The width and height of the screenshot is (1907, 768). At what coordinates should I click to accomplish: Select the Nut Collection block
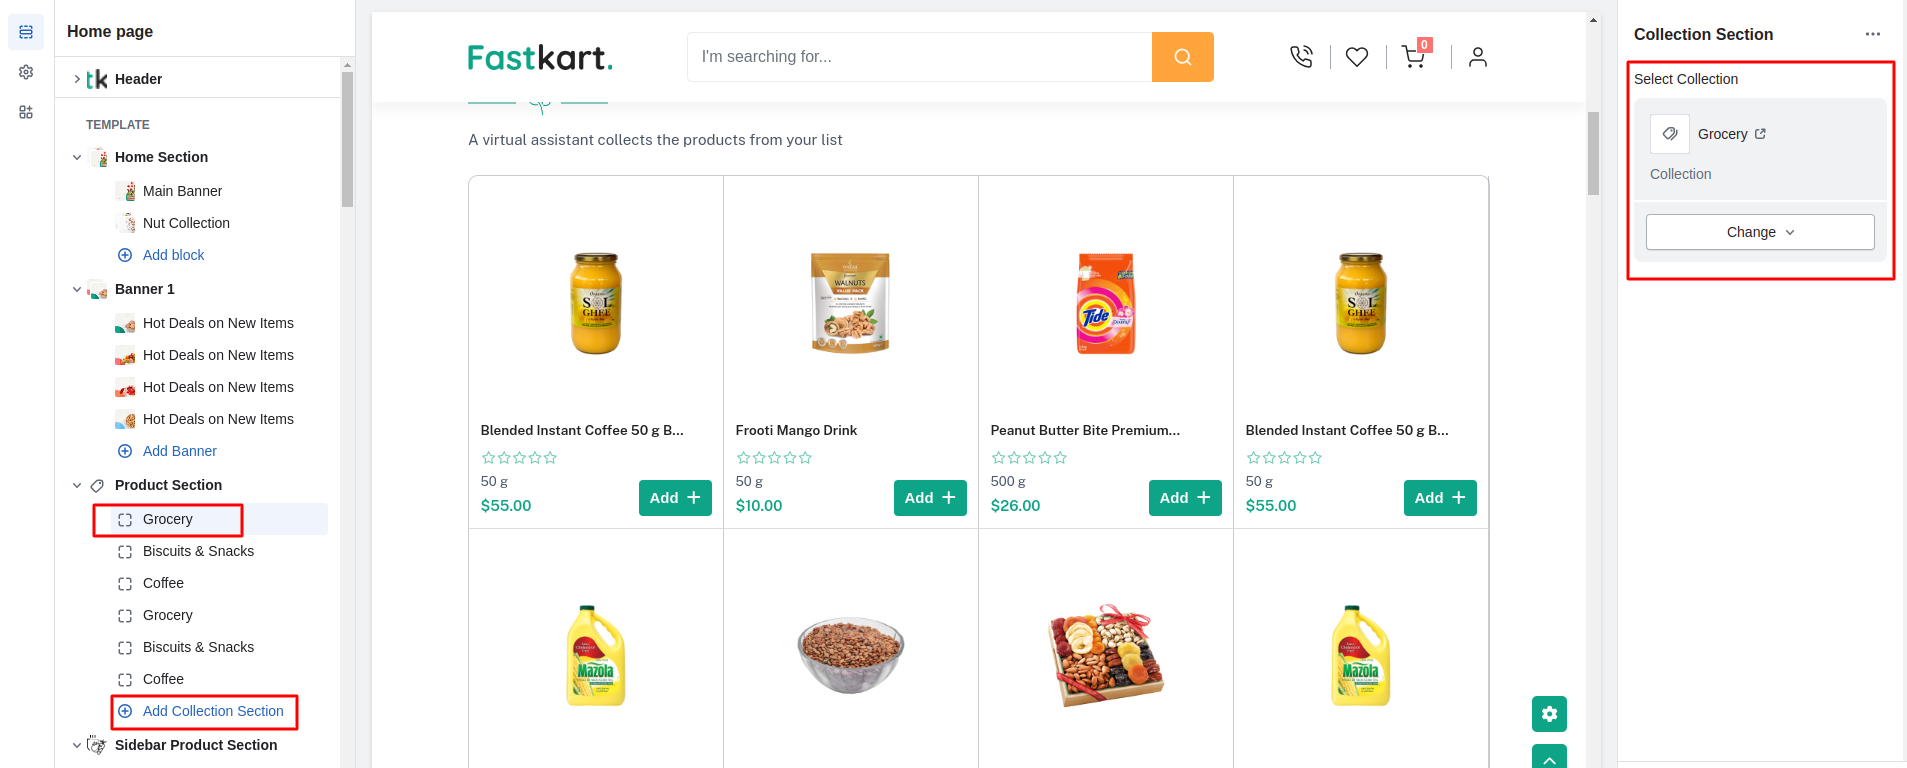click(186, 223)
